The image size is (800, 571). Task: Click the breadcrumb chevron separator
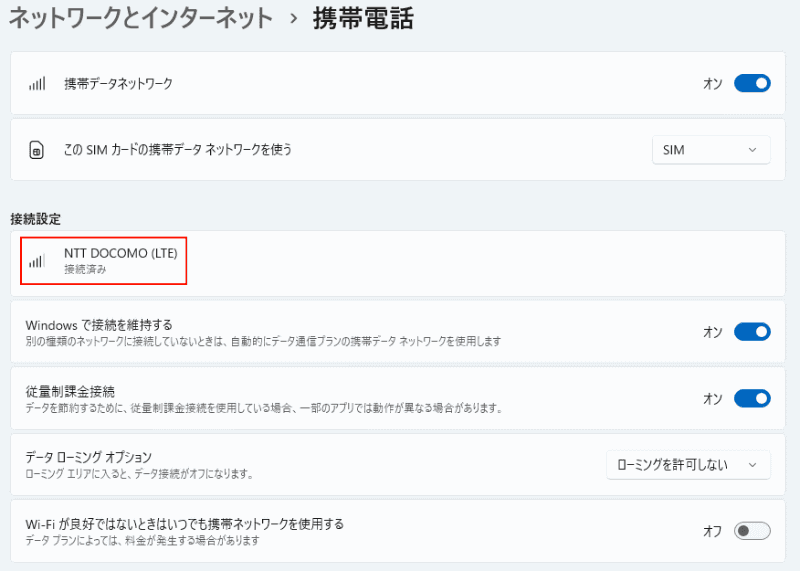(293, 19)
